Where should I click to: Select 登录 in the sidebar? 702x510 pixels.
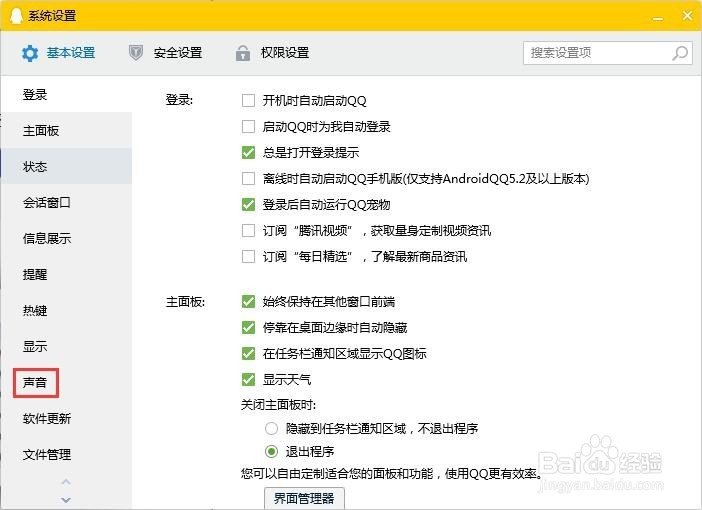point(66,94)
